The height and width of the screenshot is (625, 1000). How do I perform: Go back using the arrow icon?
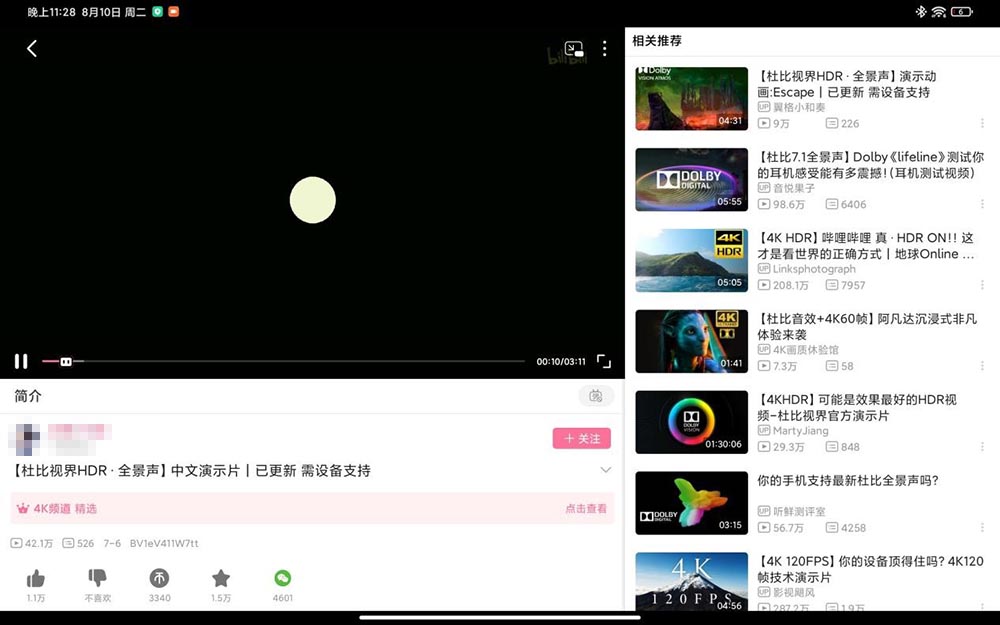32,48
